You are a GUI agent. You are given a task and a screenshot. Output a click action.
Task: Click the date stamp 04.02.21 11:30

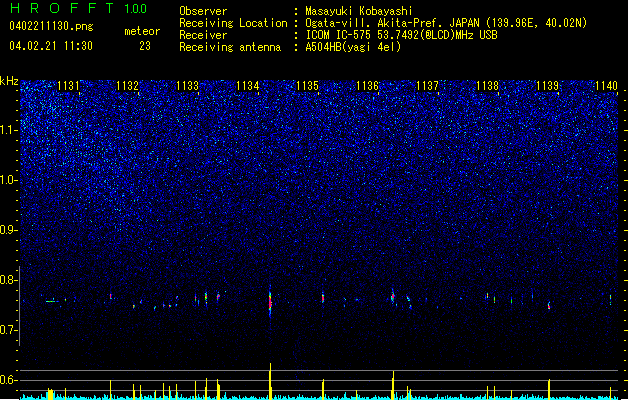pos(51,46)
